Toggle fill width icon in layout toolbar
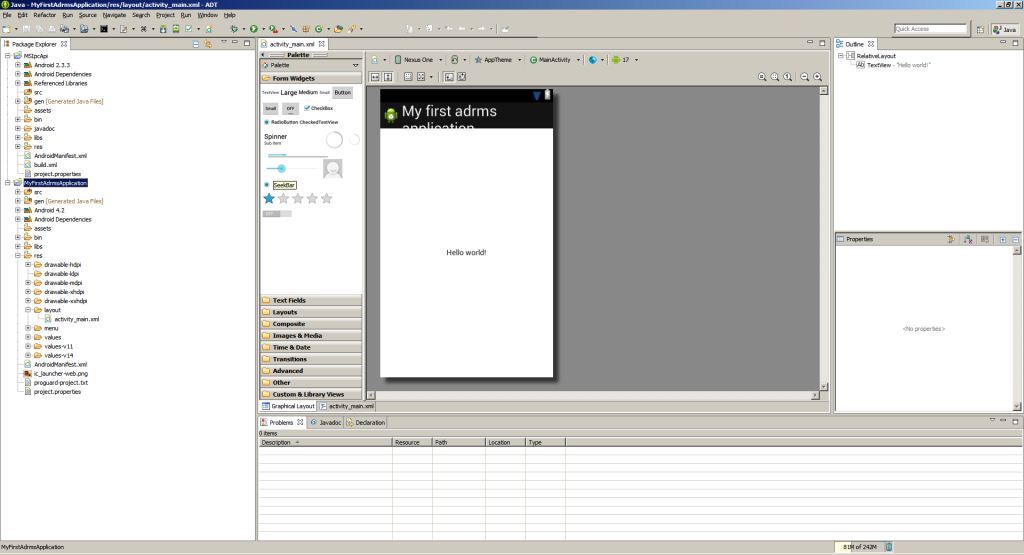1024x555 pixels. [376, 76]
